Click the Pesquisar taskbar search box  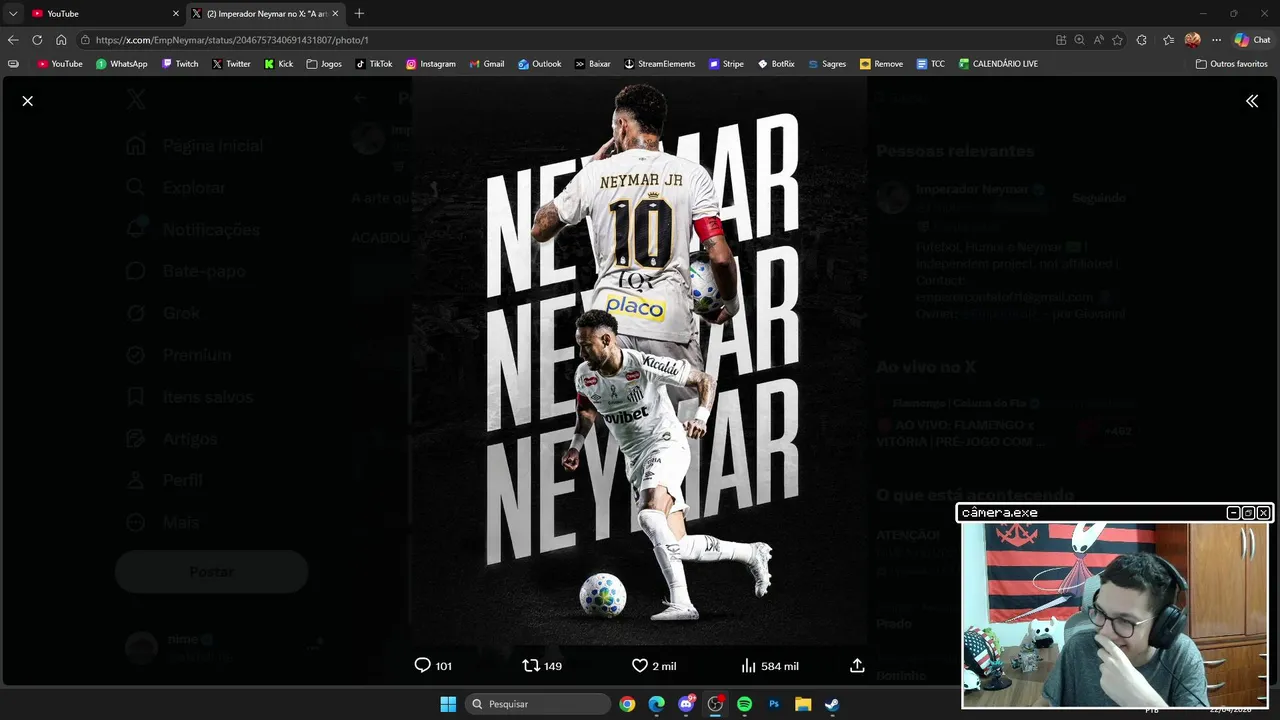point(538,704)
